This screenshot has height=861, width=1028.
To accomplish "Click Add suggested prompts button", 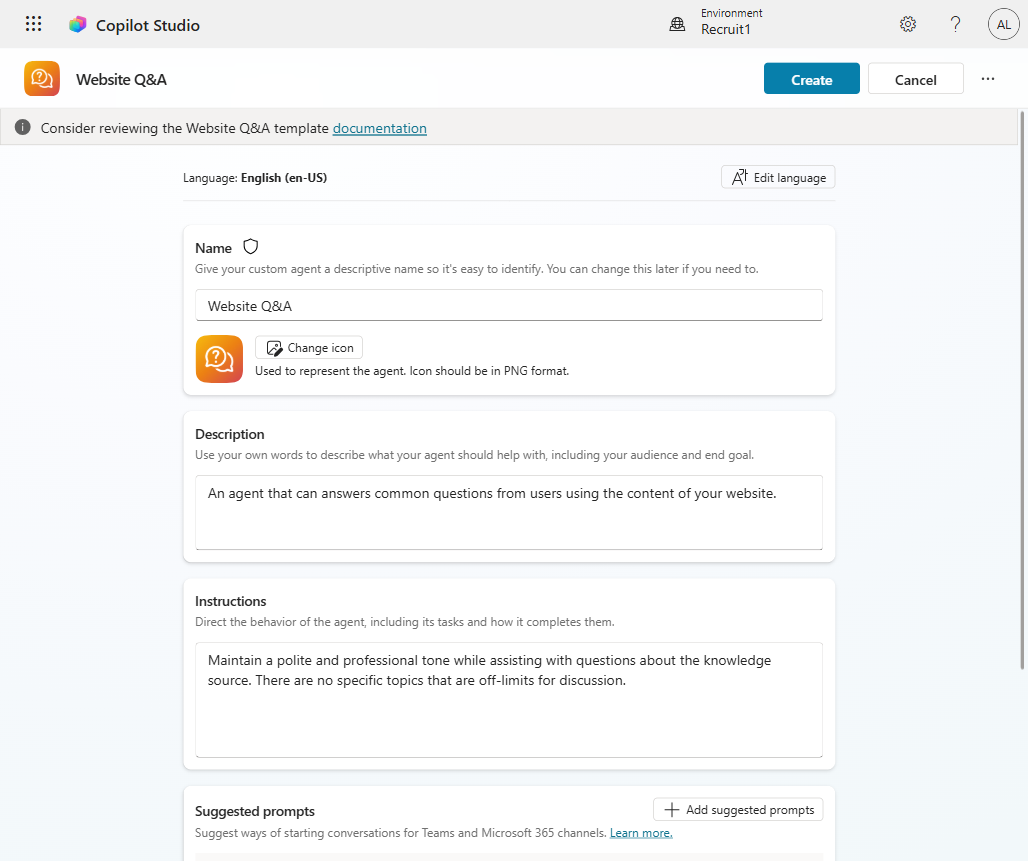I will coord(738,809).
